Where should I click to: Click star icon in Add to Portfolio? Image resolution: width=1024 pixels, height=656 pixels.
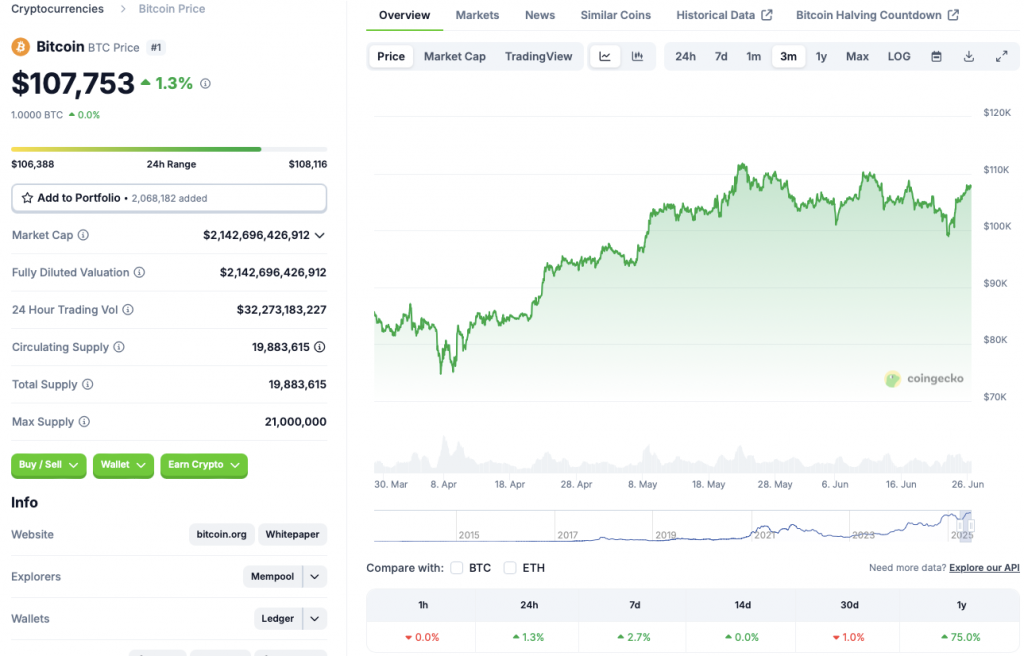(x=27, y=198)
